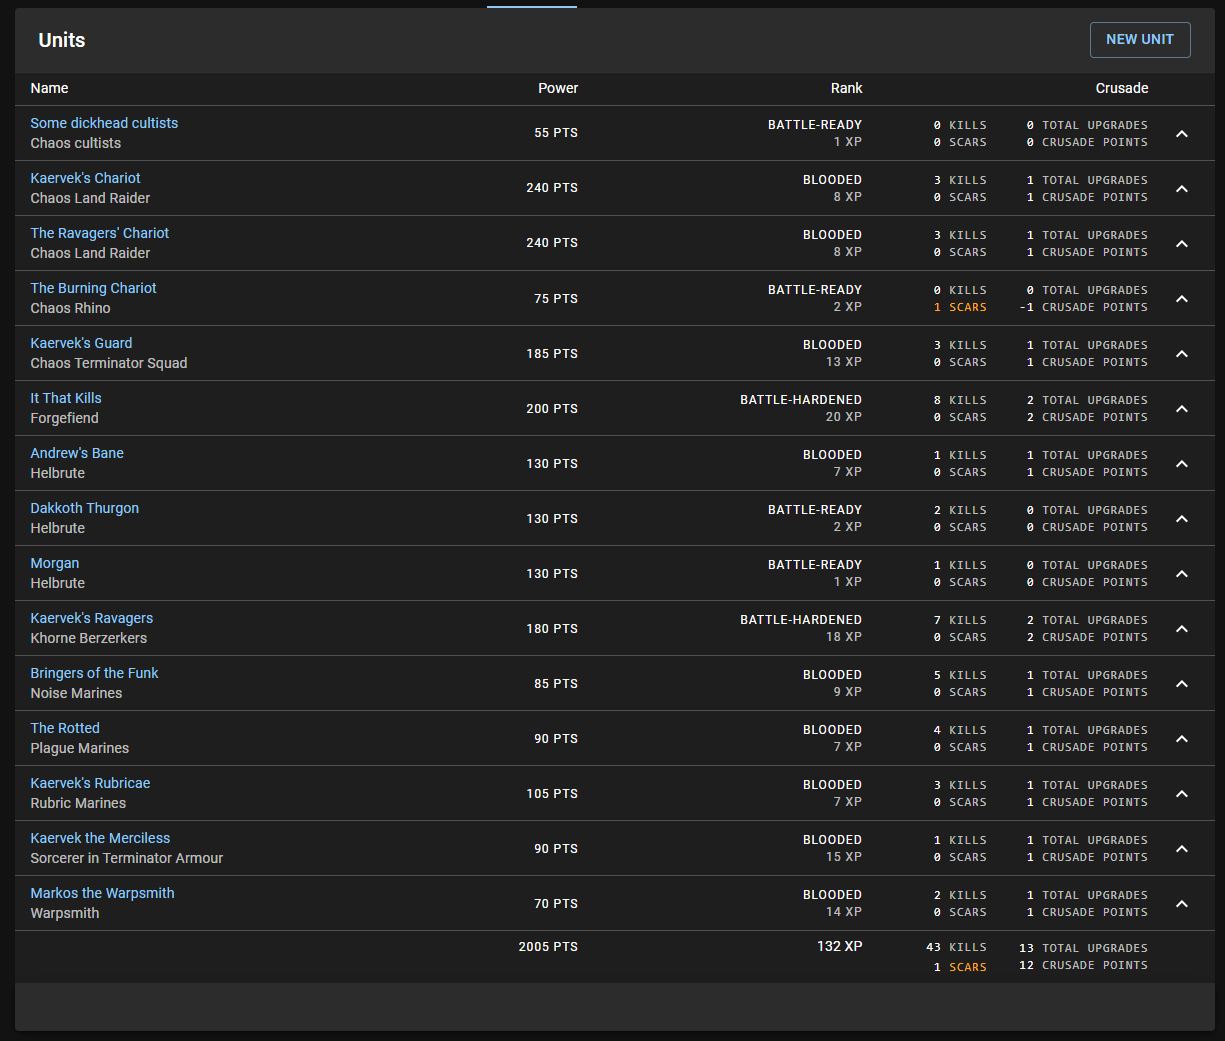Toggle chevron for The Ravagers' Chariot

pyautogui.click(x=1181, y=244)
